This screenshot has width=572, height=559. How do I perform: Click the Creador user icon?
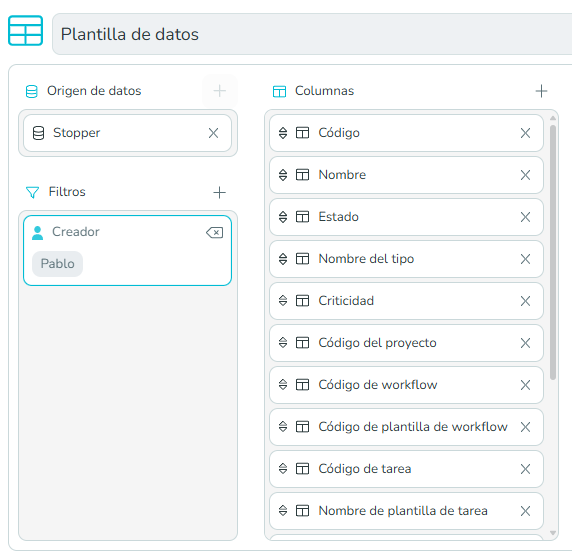click(x=38, y=233)
